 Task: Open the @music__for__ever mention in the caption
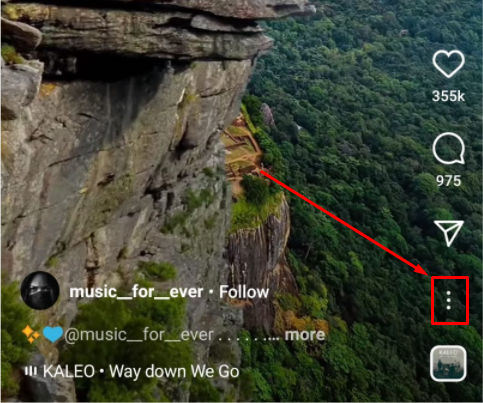point(139,335)
